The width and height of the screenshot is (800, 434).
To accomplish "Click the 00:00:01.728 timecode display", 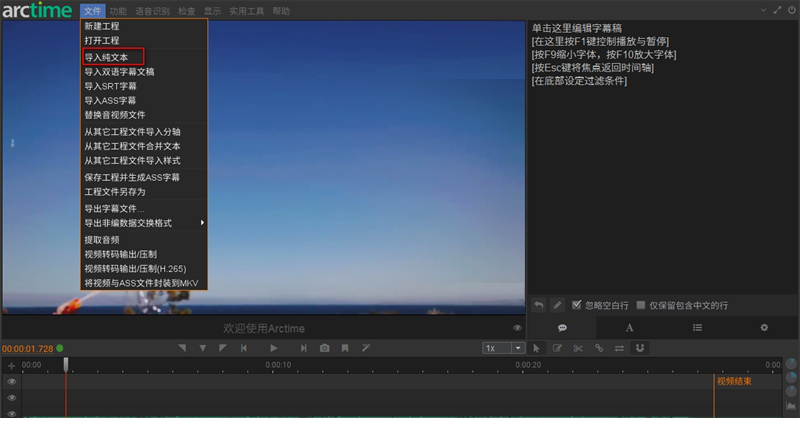I will point(28,349).
